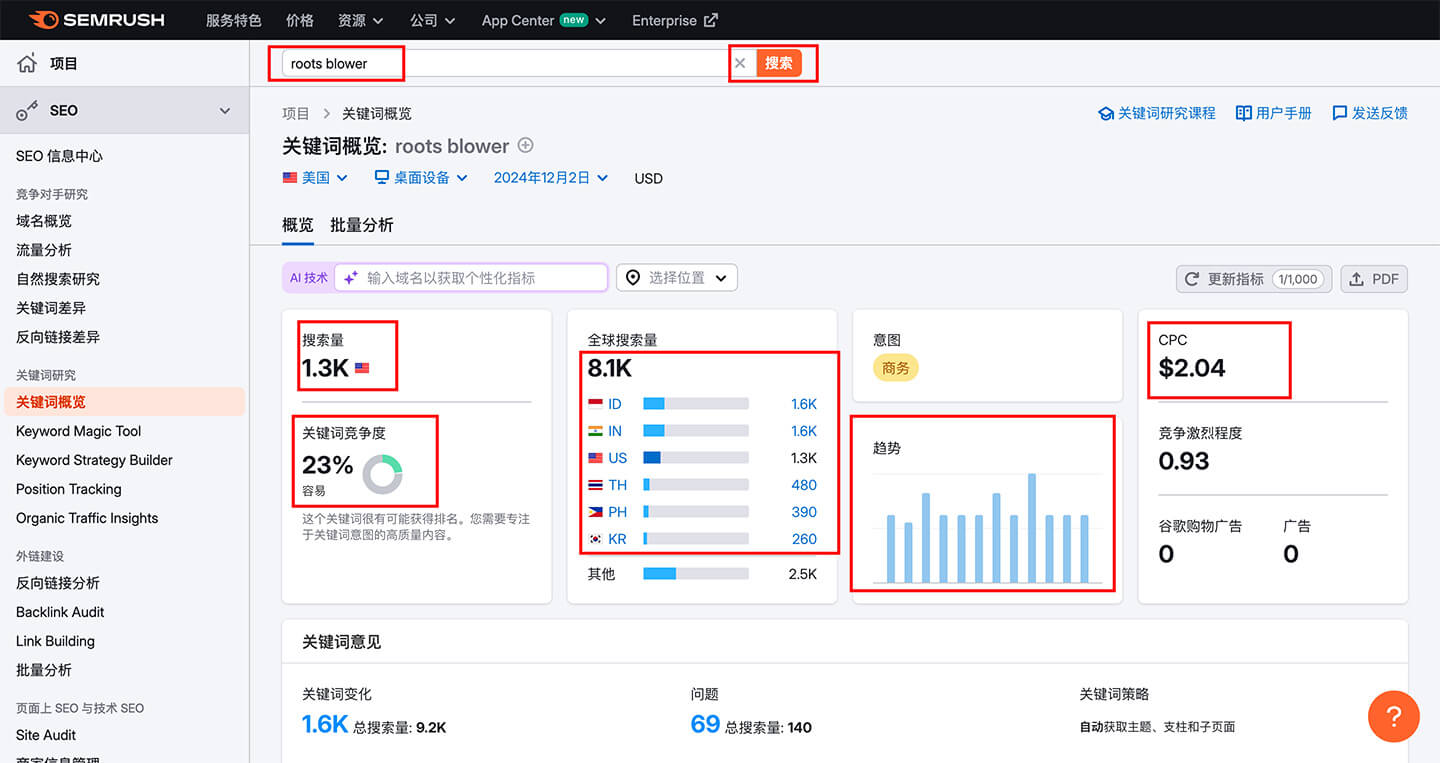
Task: Click the 更新指标 button
Action: click(1254, 279)
